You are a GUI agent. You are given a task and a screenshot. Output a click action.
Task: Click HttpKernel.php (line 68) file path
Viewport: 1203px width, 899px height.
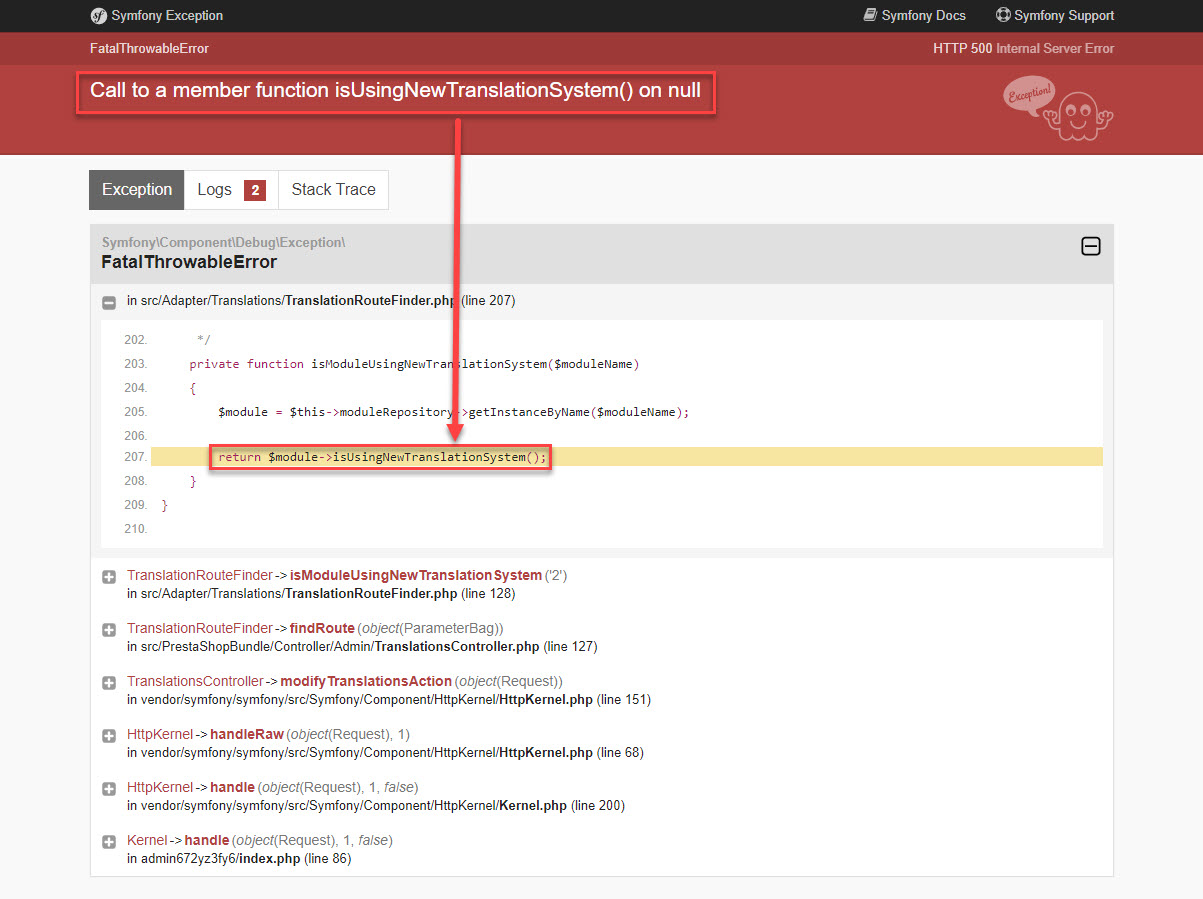[x=385, y=753]
